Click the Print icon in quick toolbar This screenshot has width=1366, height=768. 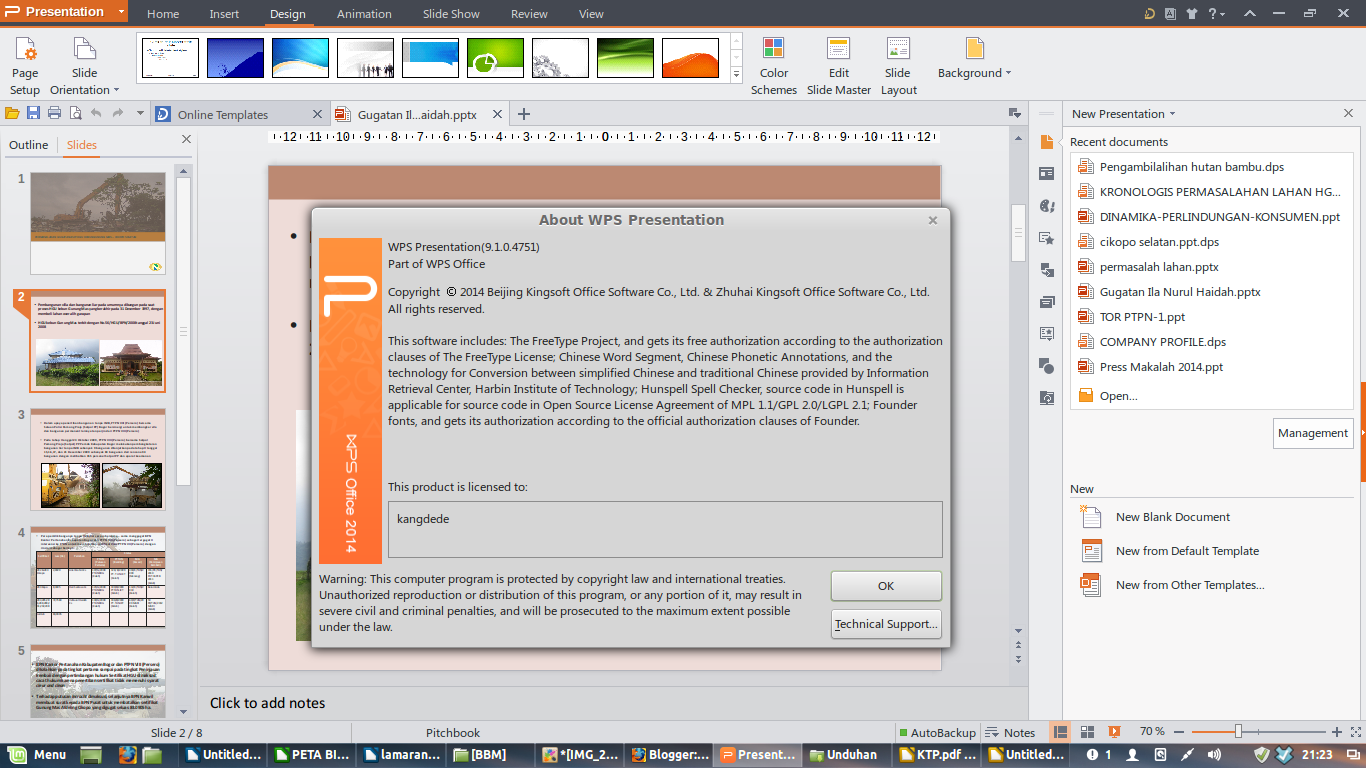click(55, 114)
